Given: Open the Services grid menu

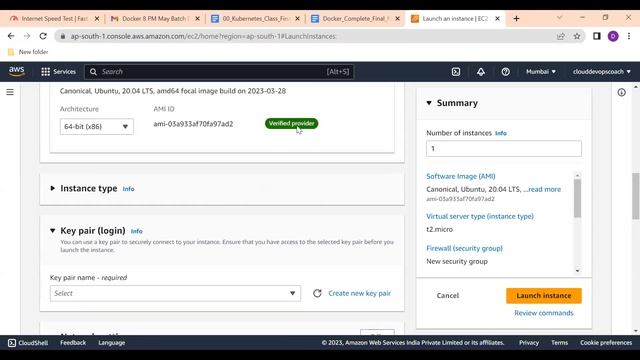Looking at the screenshot, I should [58, 71].
